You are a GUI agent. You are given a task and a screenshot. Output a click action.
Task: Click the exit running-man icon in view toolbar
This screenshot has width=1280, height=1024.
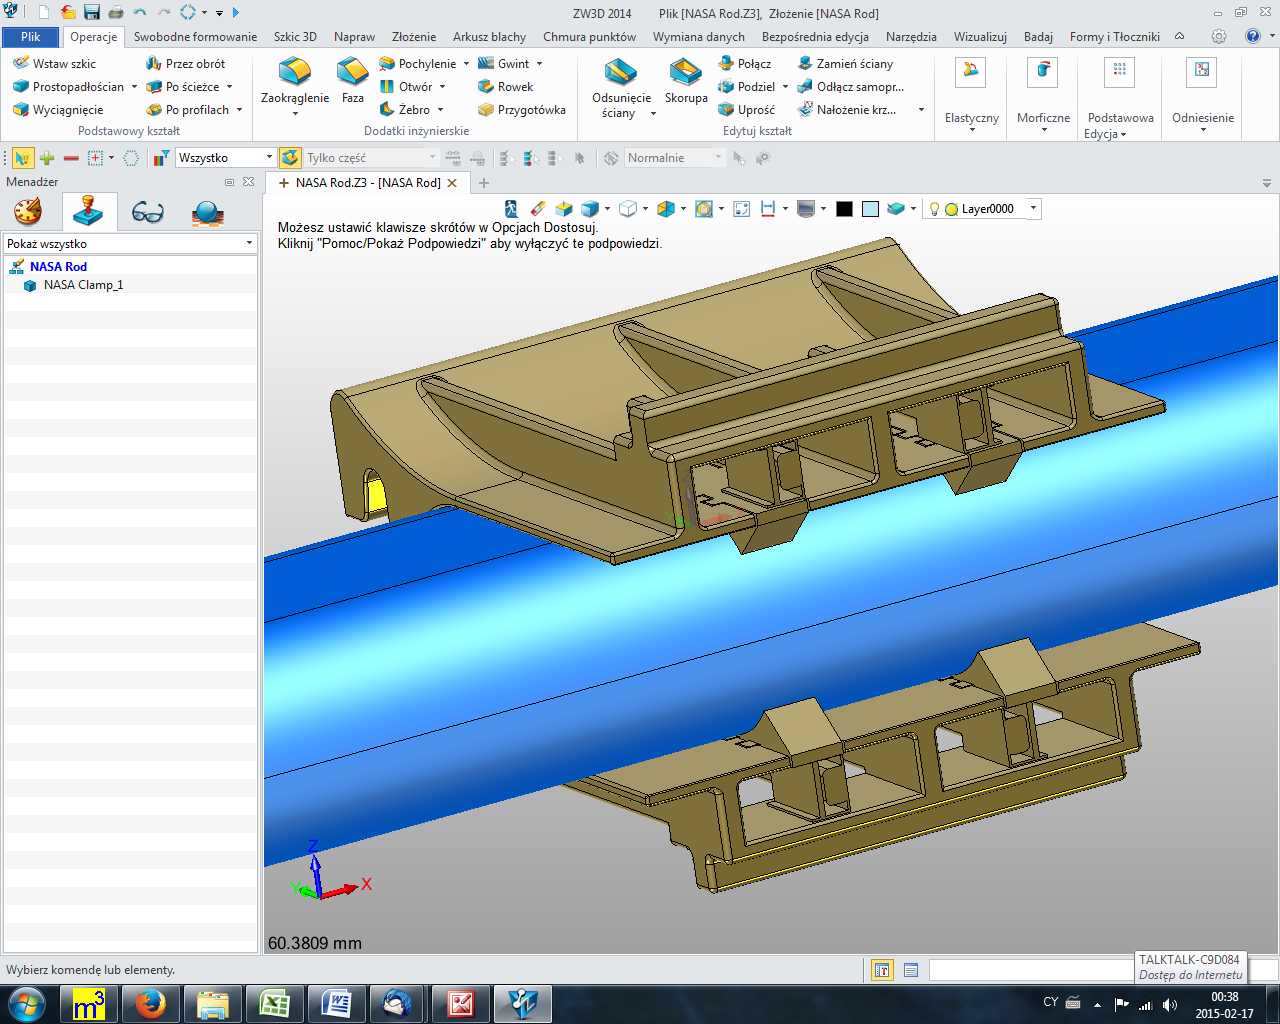coord(511,208)
